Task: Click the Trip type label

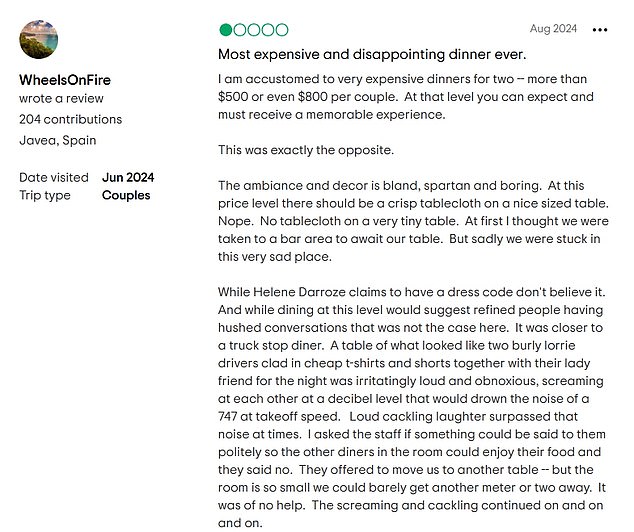Action: (x=45, y=195)
